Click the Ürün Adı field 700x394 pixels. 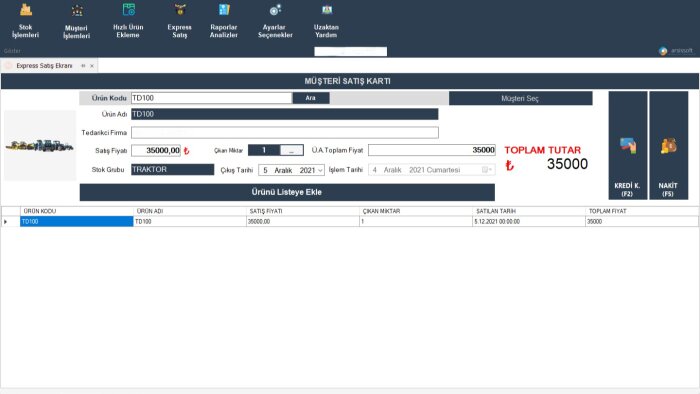coord(284,114)
